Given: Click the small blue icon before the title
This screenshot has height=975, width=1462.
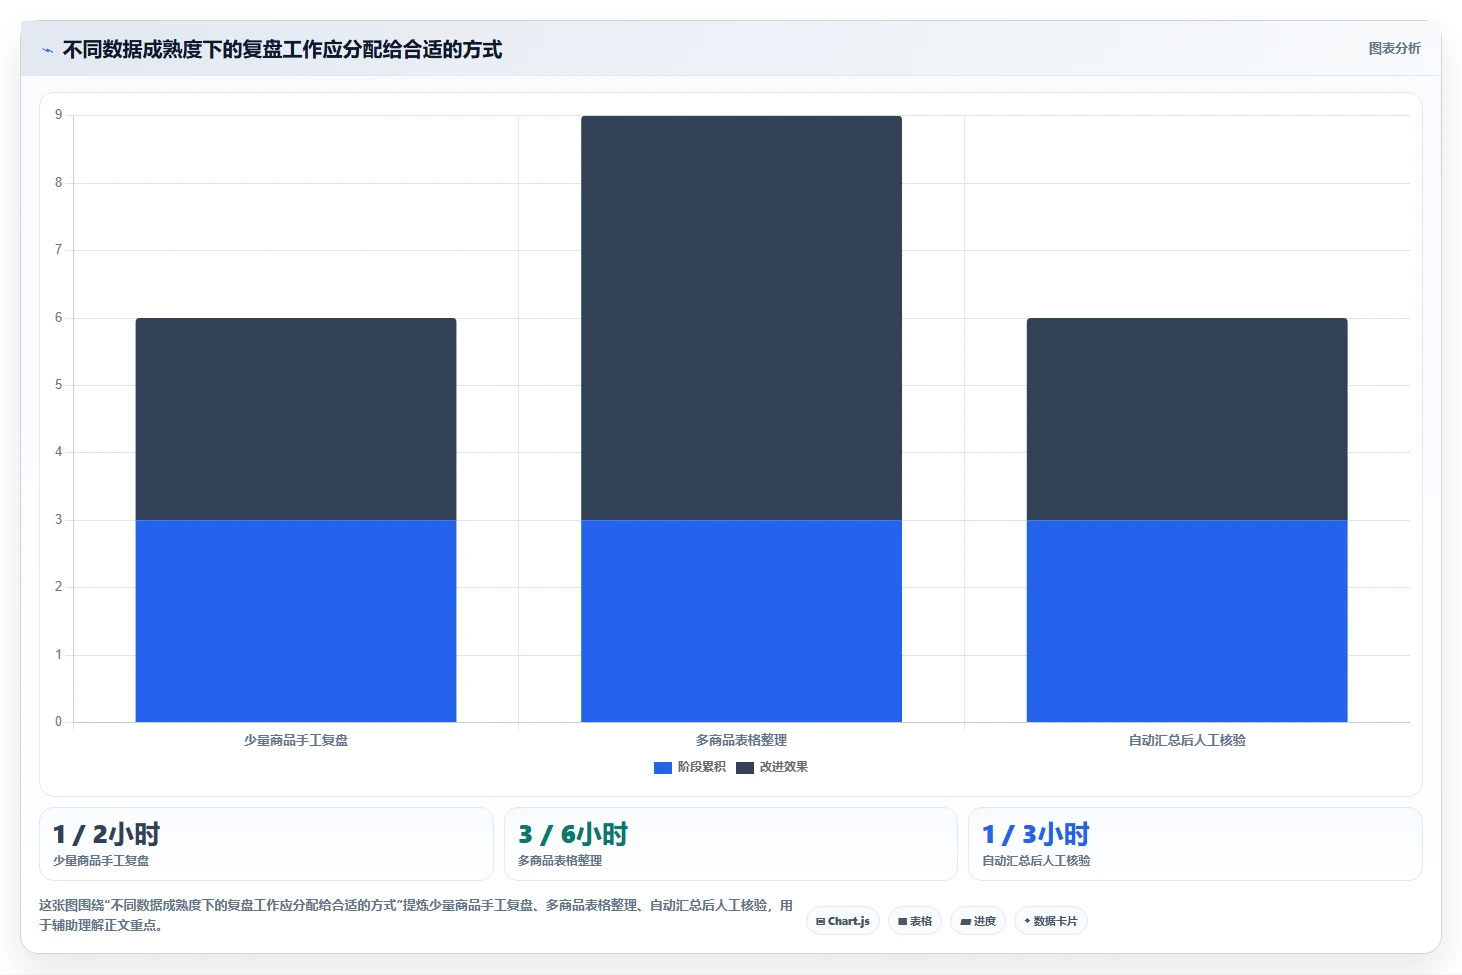Looking at the screenshot, I should pyautogui.click(x=47, y=50).
